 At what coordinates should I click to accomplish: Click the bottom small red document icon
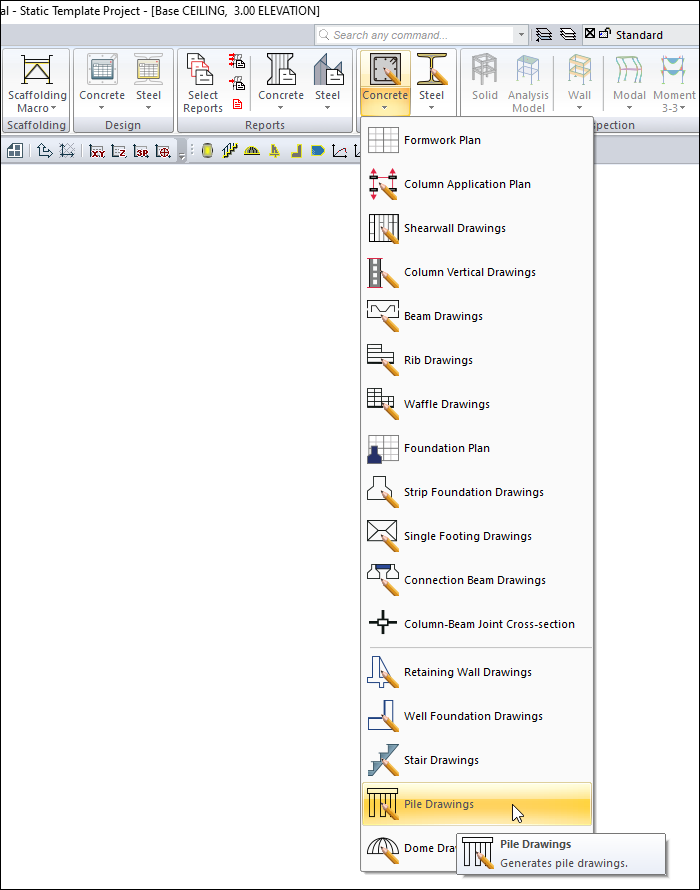pyautogui.click(x=237, y=104)
